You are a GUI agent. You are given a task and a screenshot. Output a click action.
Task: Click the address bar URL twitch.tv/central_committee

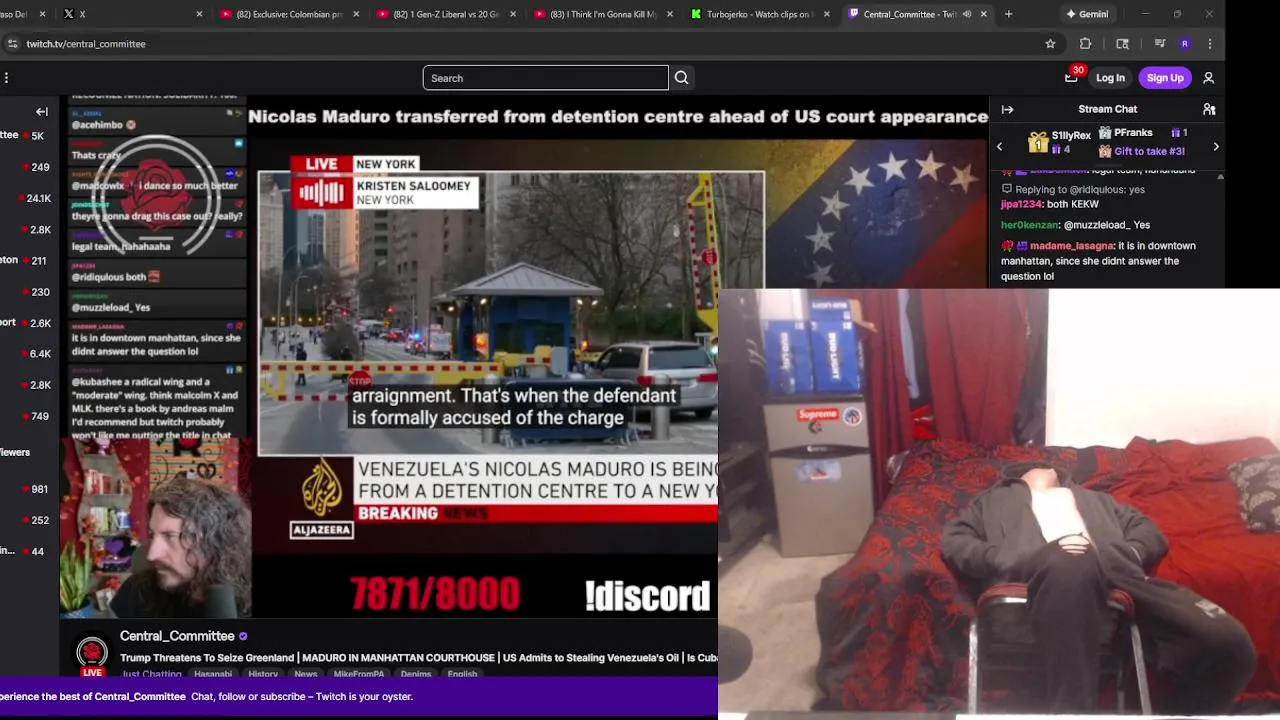pos(86,44)
